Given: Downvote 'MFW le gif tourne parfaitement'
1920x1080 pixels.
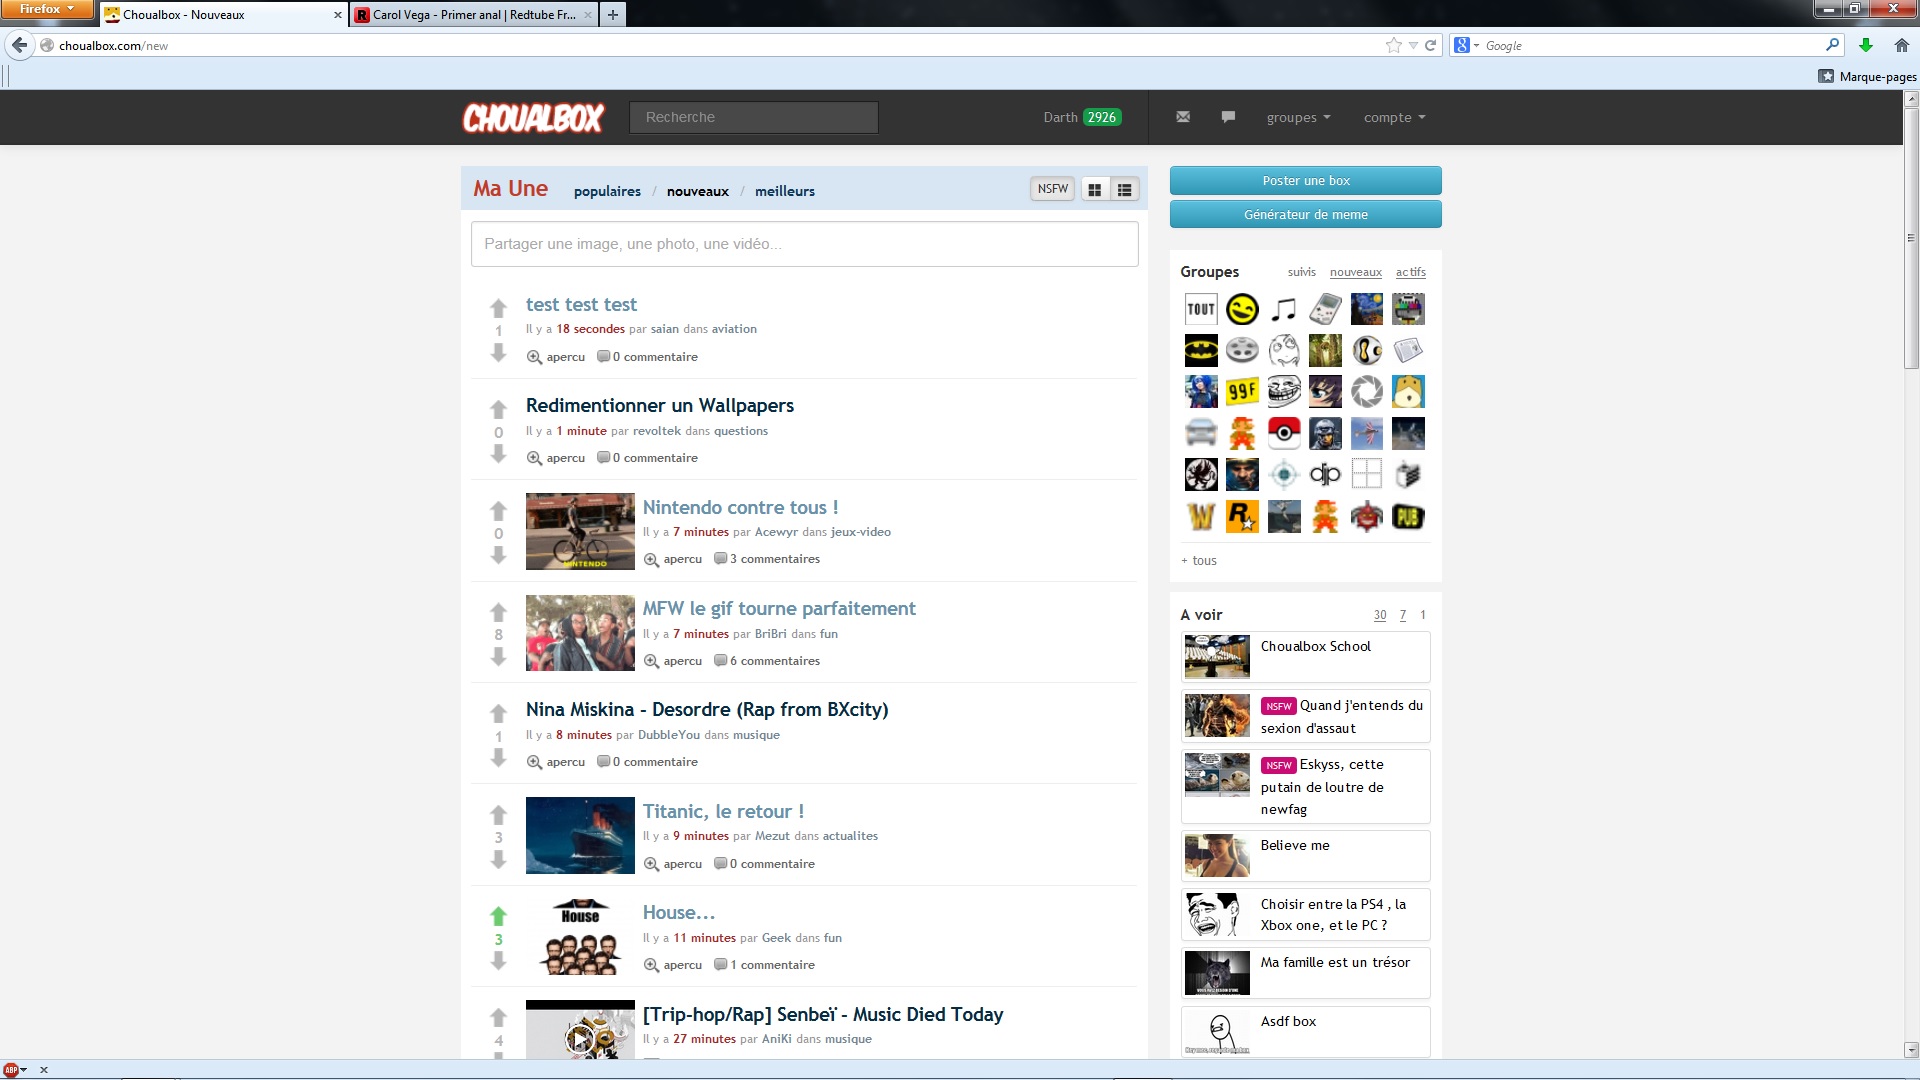Looking at the screenshot, I should [x=498, y=657].
